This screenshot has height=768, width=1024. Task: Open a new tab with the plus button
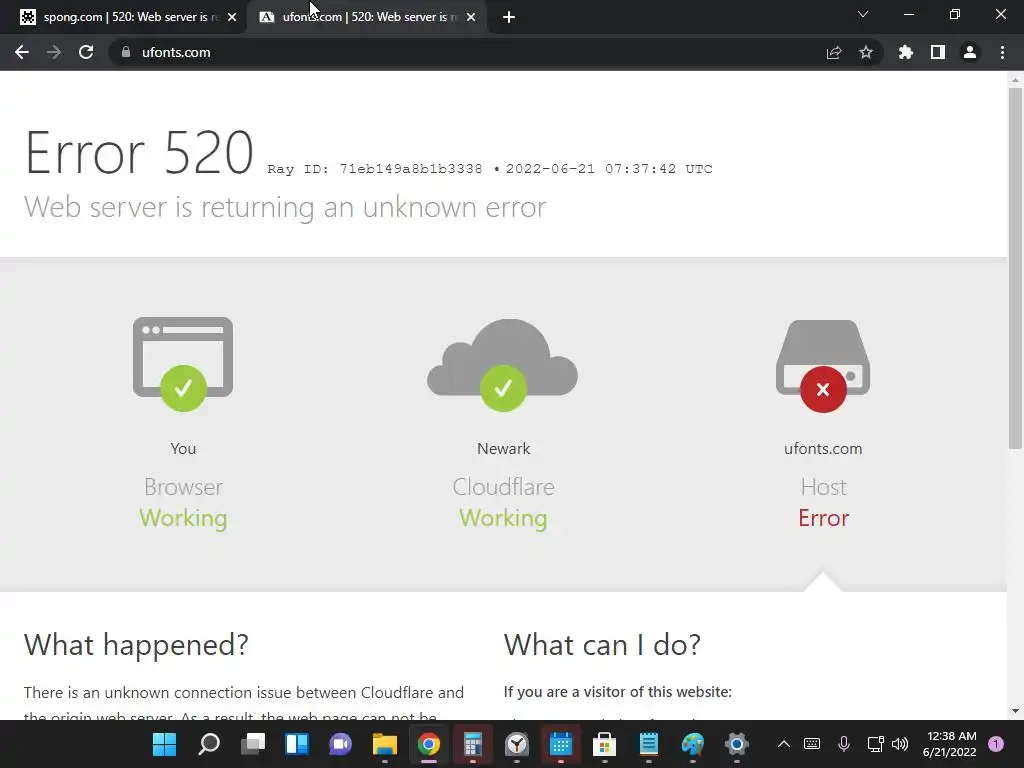pos(509,17)
